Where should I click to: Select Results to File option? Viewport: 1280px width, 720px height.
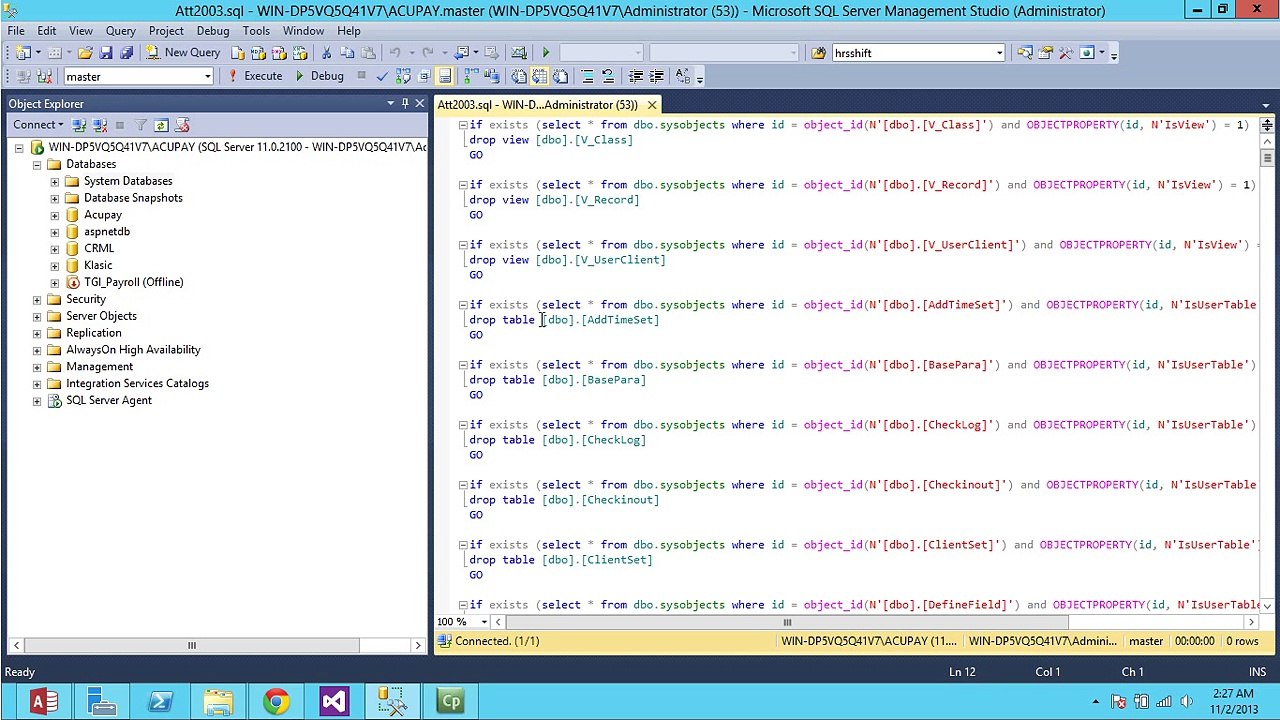click(x=560, y=76)
